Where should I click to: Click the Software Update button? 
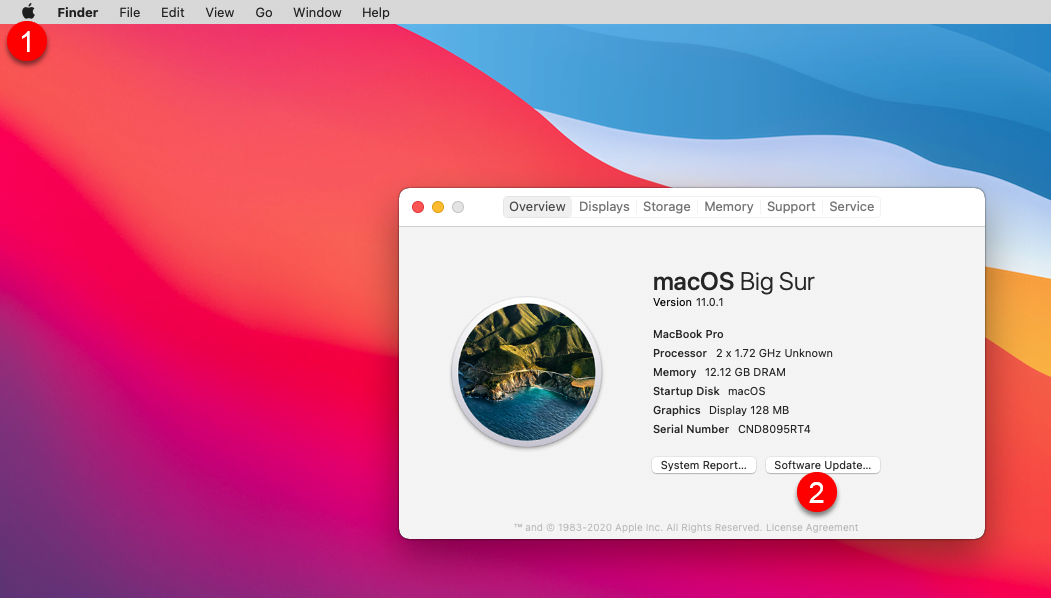point(822,465)
